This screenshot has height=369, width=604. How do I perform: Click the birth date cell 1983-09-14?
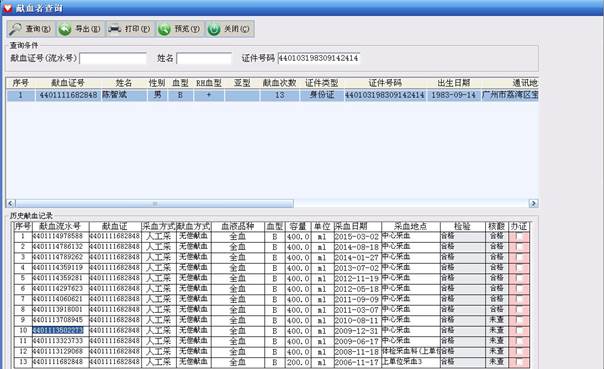coord(453,95)
